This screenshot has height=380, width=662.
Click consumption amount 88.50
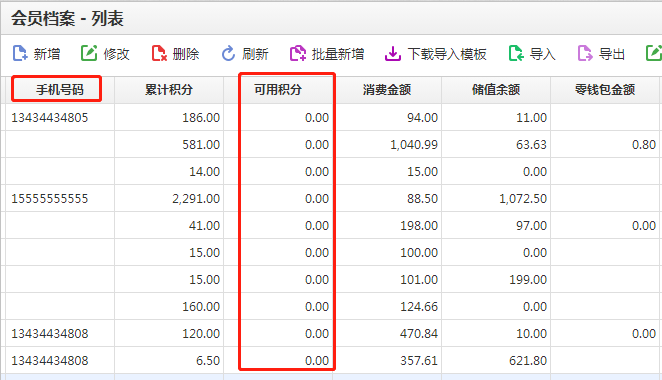tap(422, 198)
